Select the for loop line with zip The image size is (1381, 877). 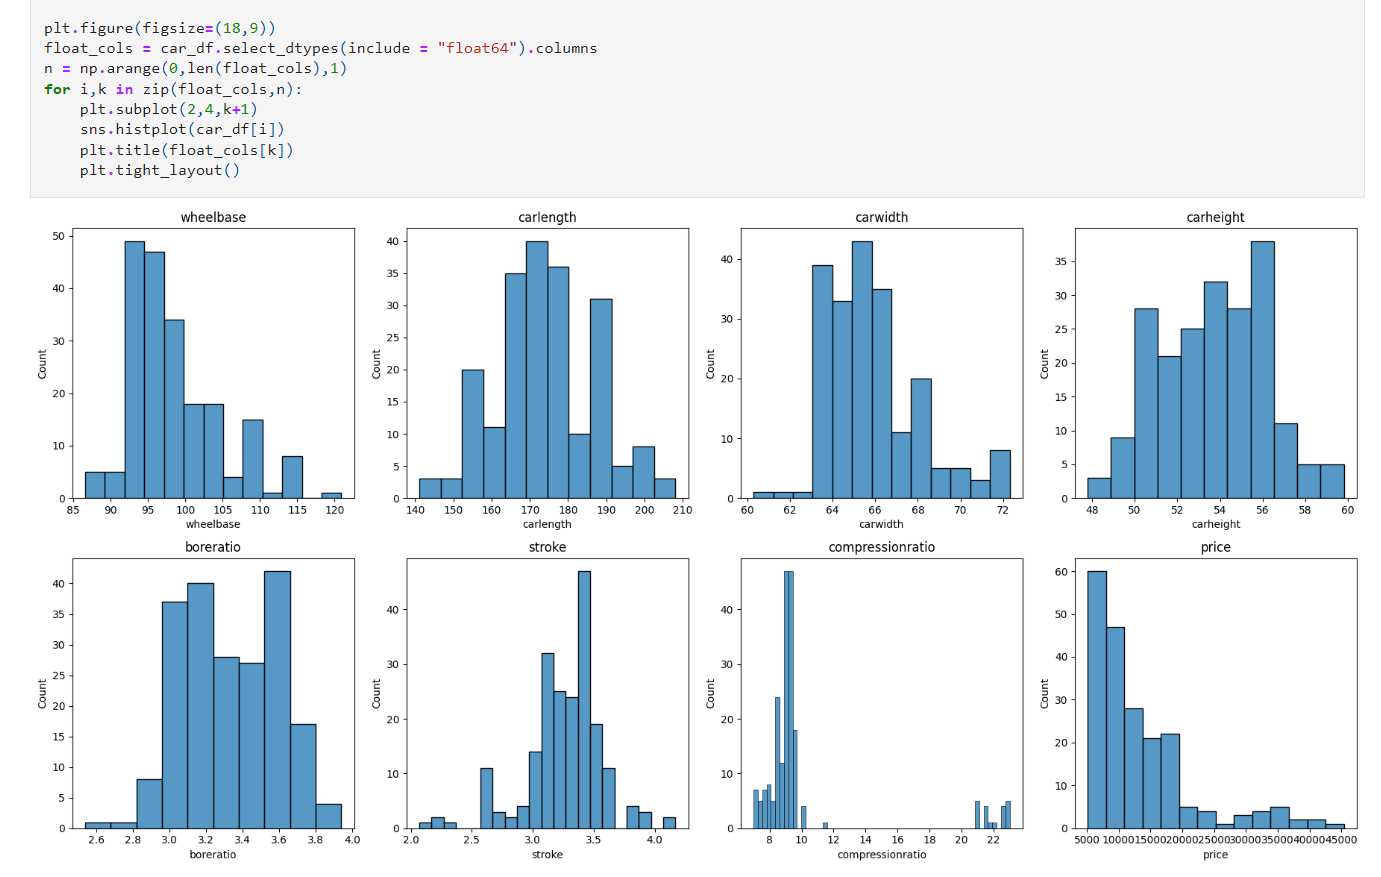pos(173,89)
